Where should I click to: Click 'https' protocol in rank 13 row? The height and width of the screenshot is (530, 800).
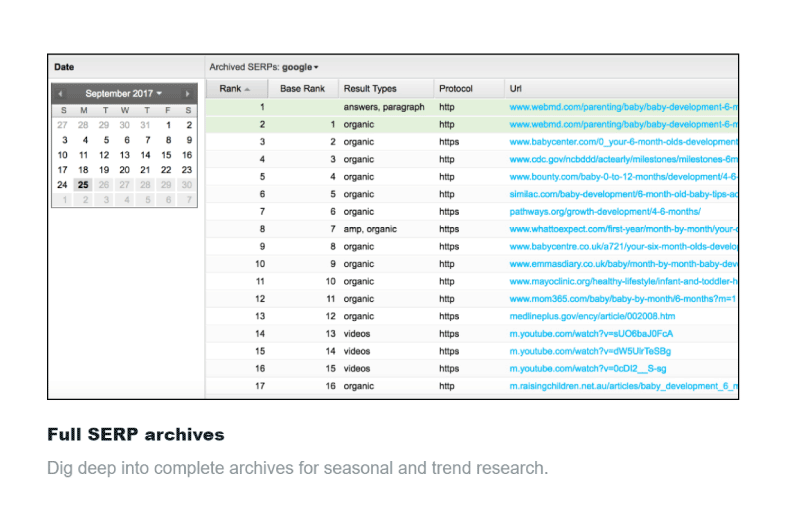(449, 316)
